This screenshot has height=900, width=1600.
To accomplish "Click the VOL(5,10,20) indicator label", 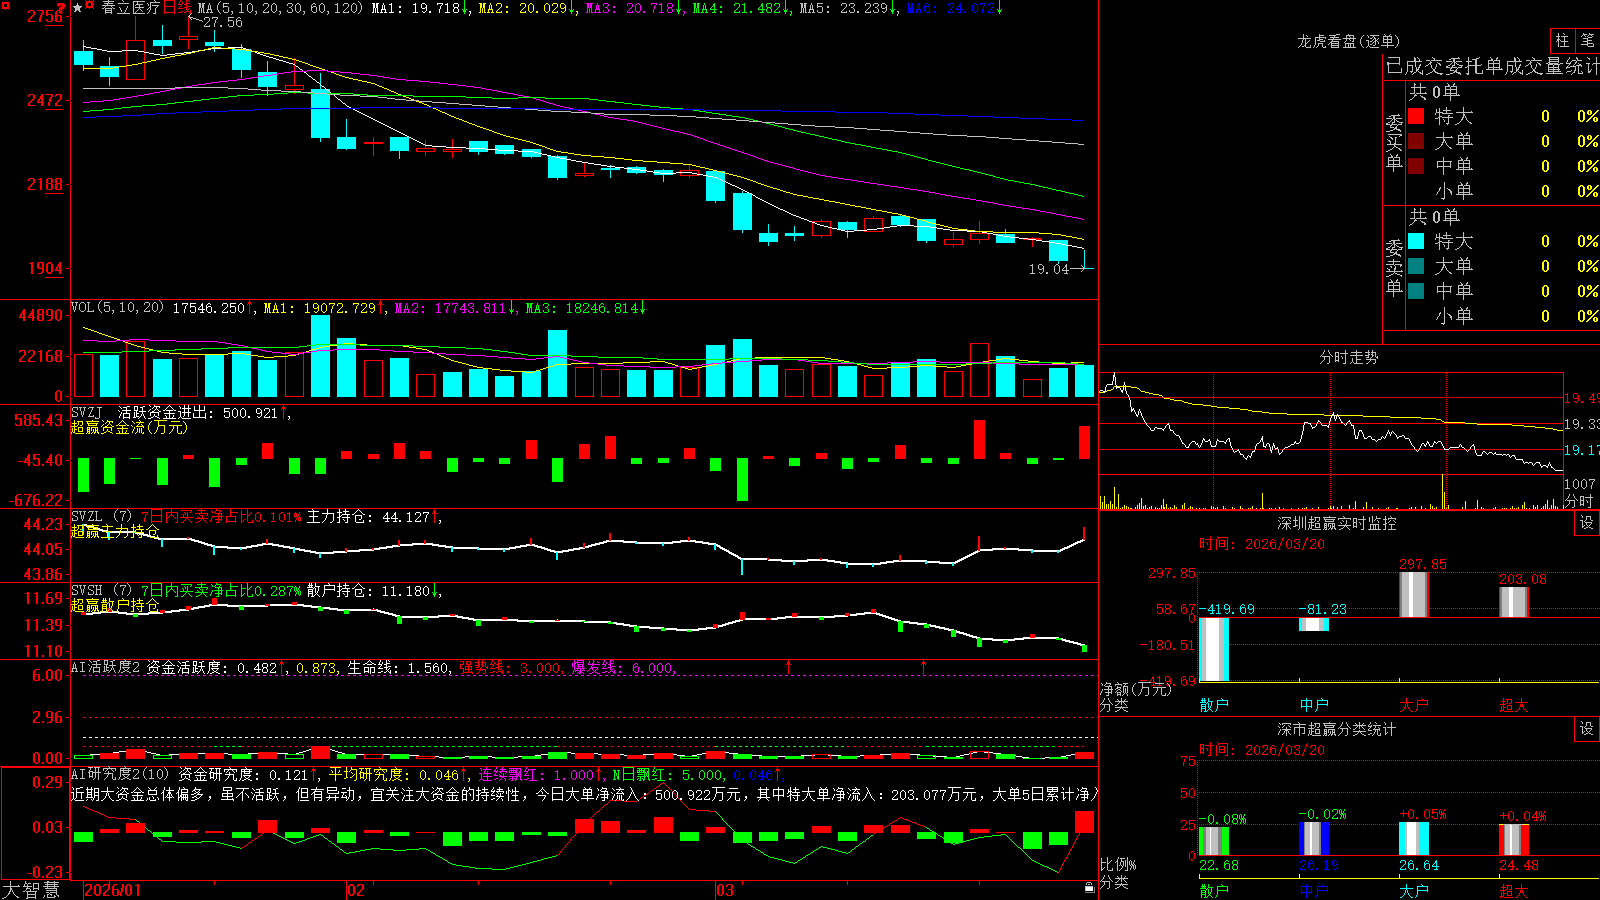I will (x=117, y=307).
